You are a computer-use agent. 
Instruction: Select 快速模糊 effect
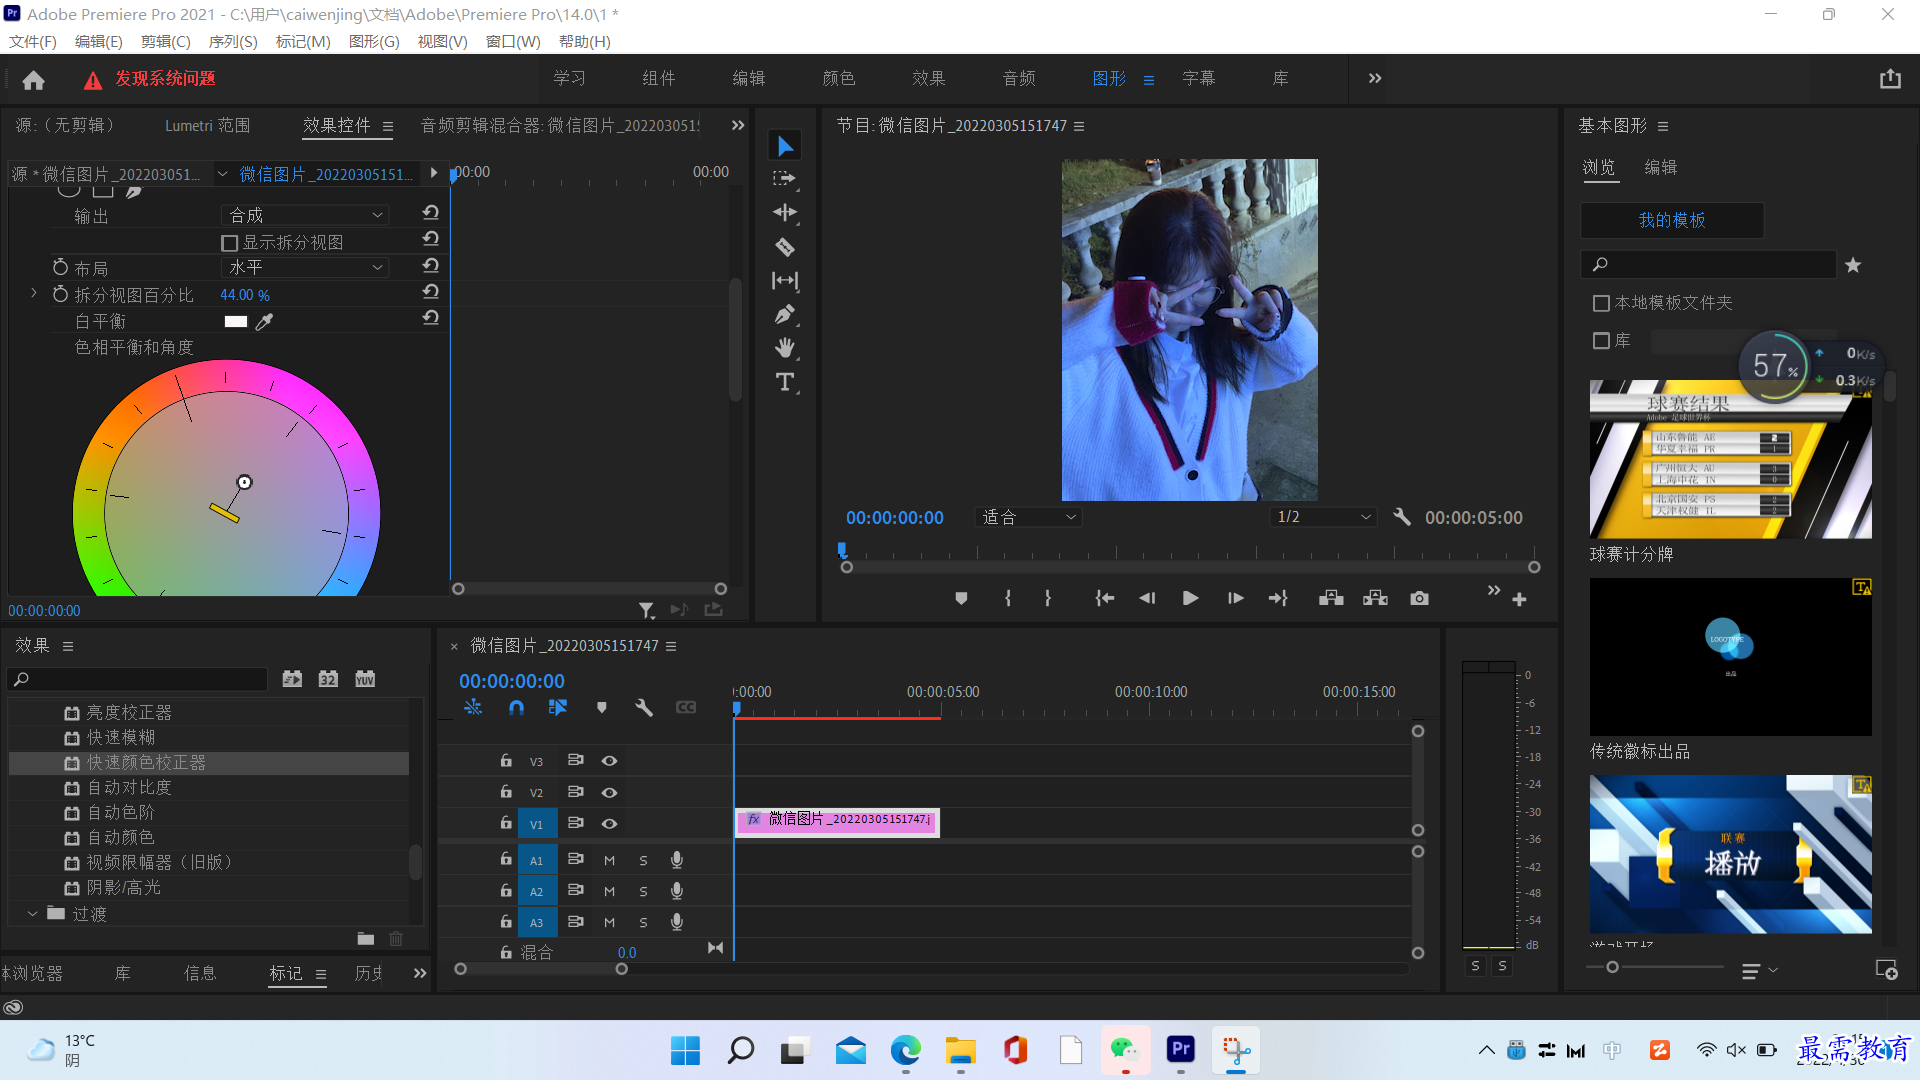pos(121,737)
